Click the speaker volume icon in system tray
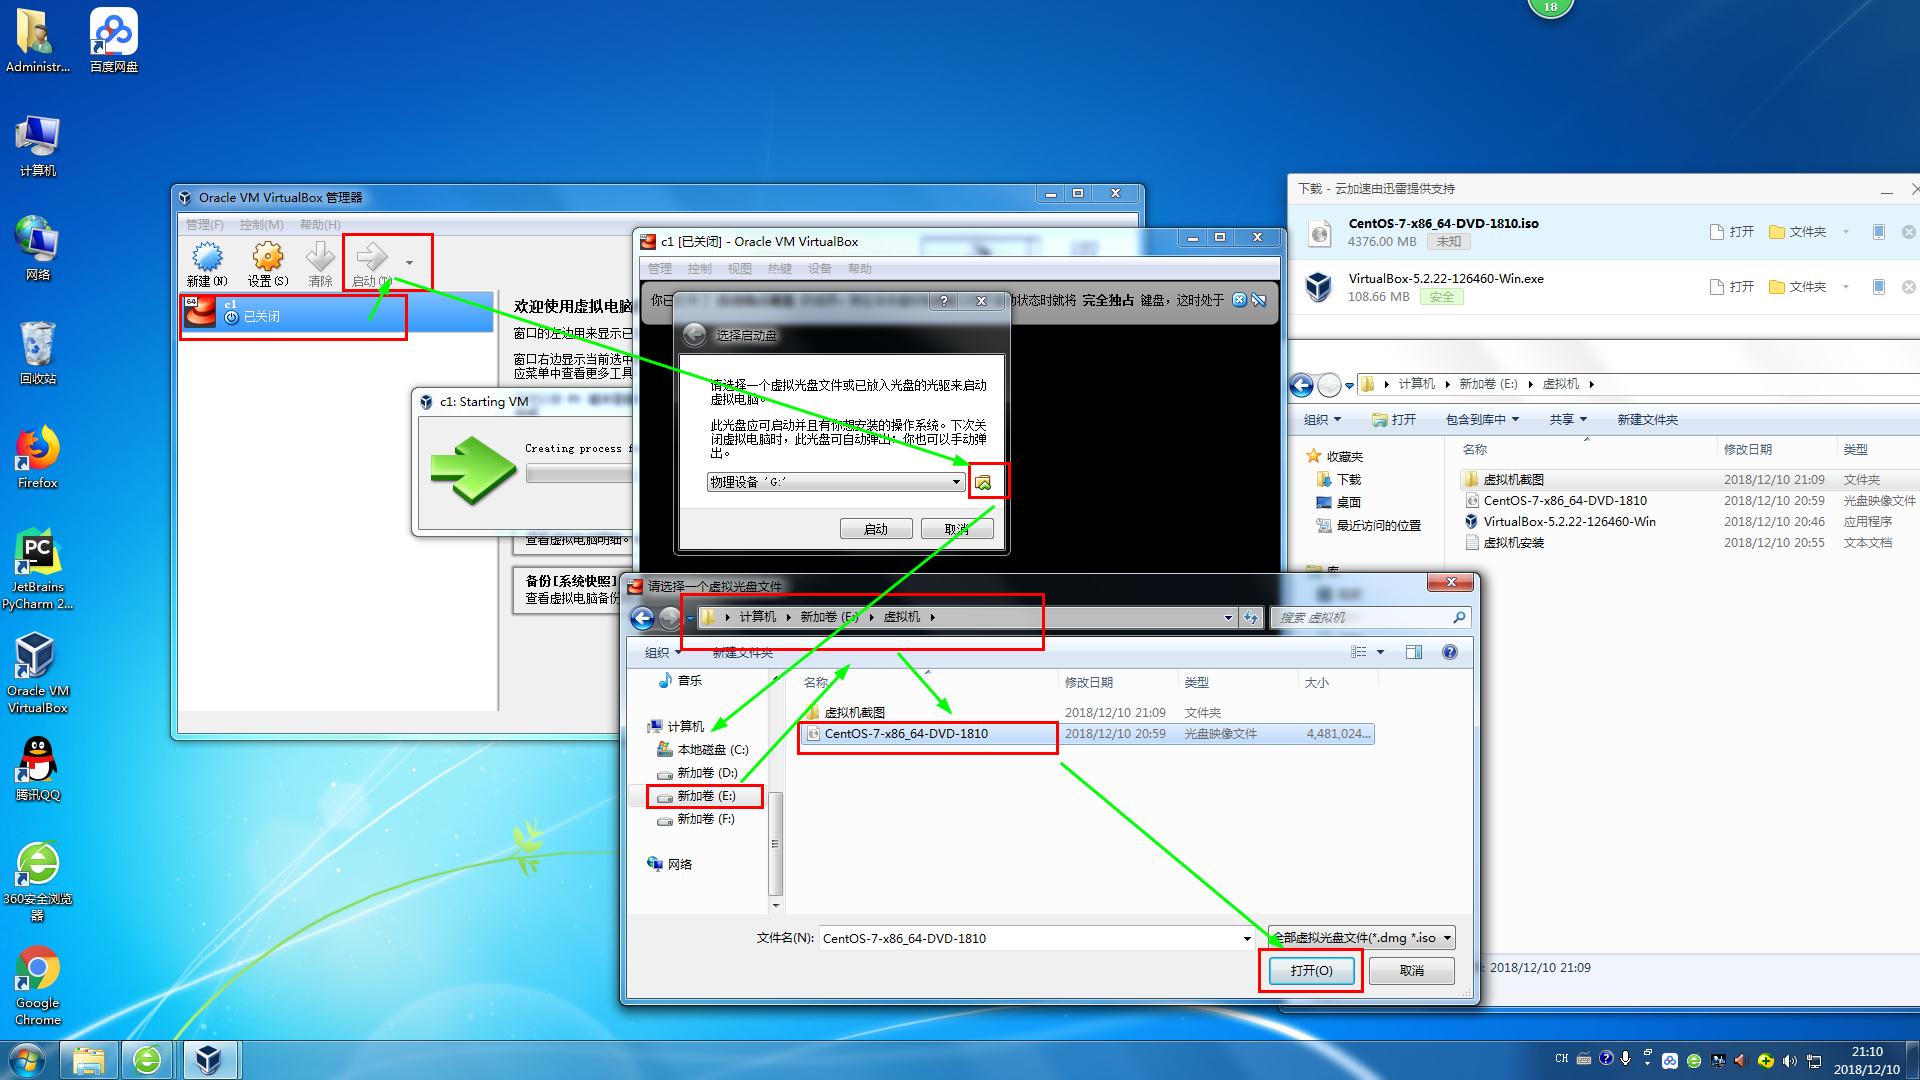The image size is (1920, 1080). click(x=1789, y=1060)
